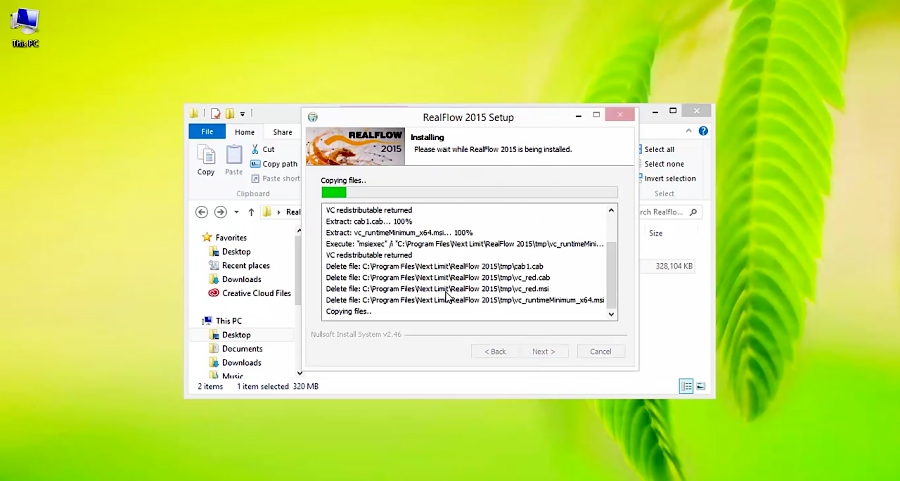Viewport: 900px width, 481px height.
Task: Click Invert selection in Explorer ribbon
Action: click(x=668, y=179)
